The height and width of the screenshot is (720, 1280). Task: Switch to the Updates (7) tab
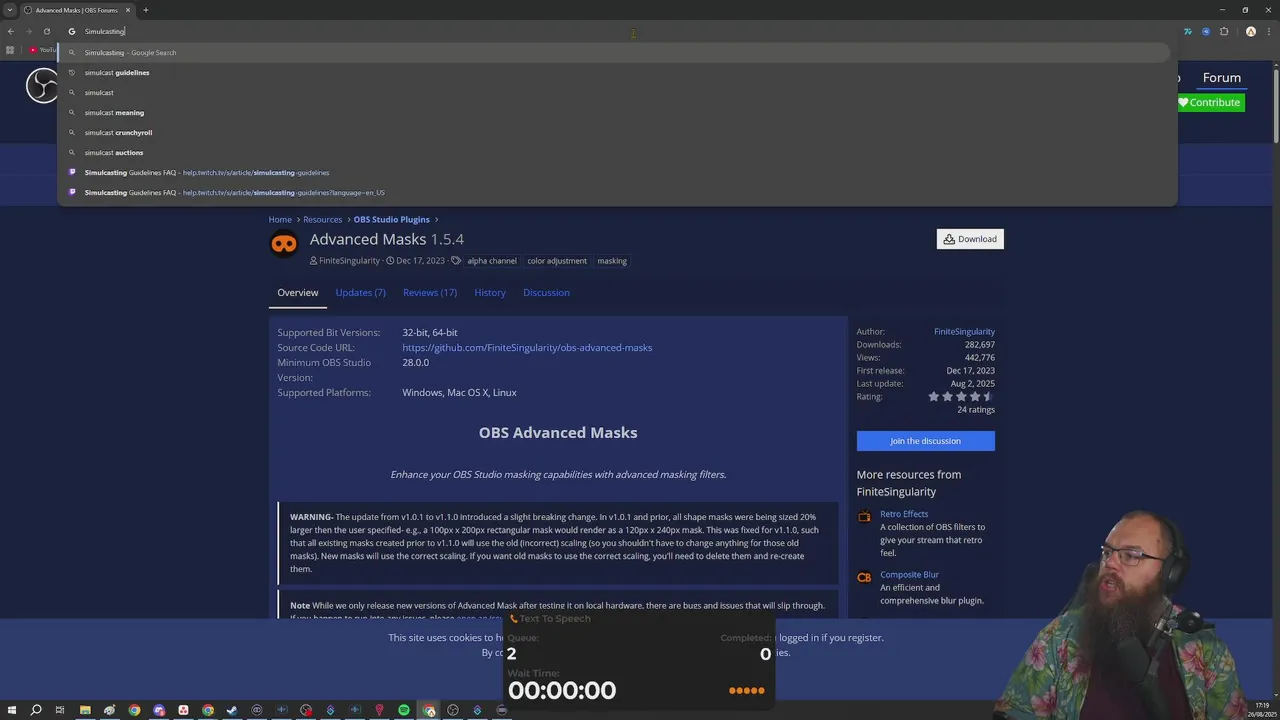point(360,292)
